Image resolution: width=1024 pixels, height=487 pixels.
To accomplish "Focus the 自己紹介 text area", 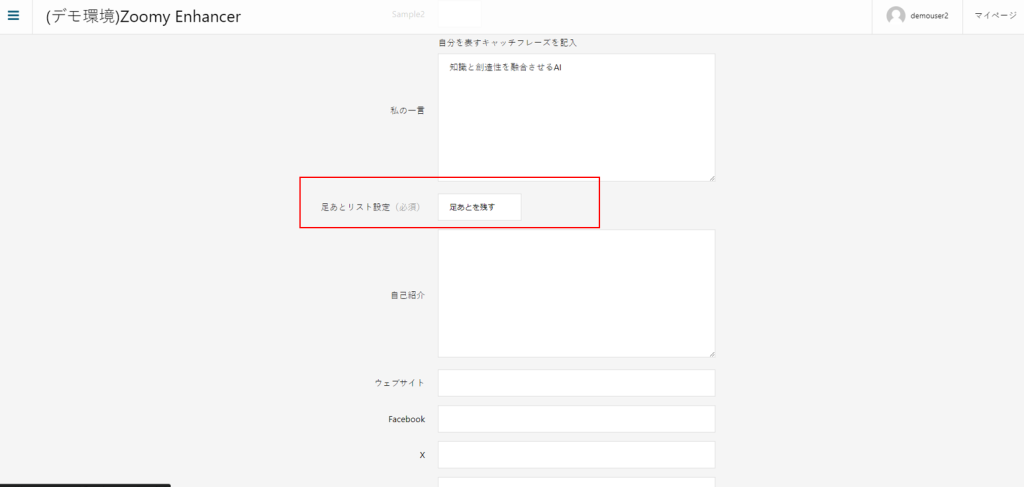I will pyautogui.click(x=576, y=293).
